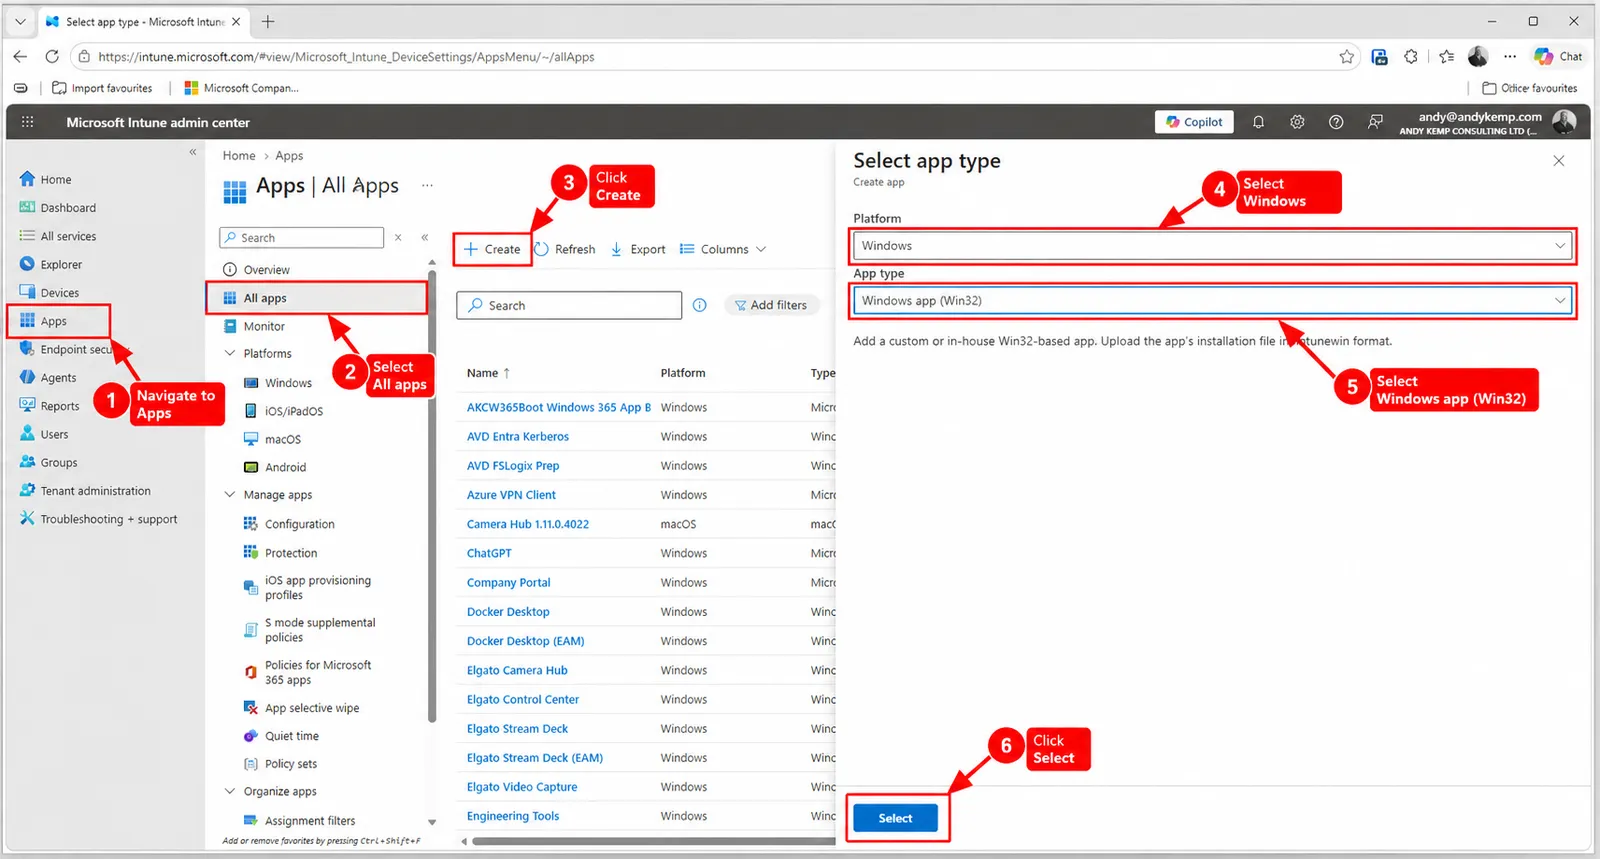The width and height of the screenshot is (1600, 859).
Task: Open the App type dropdown
Action: pos(1213,301)
